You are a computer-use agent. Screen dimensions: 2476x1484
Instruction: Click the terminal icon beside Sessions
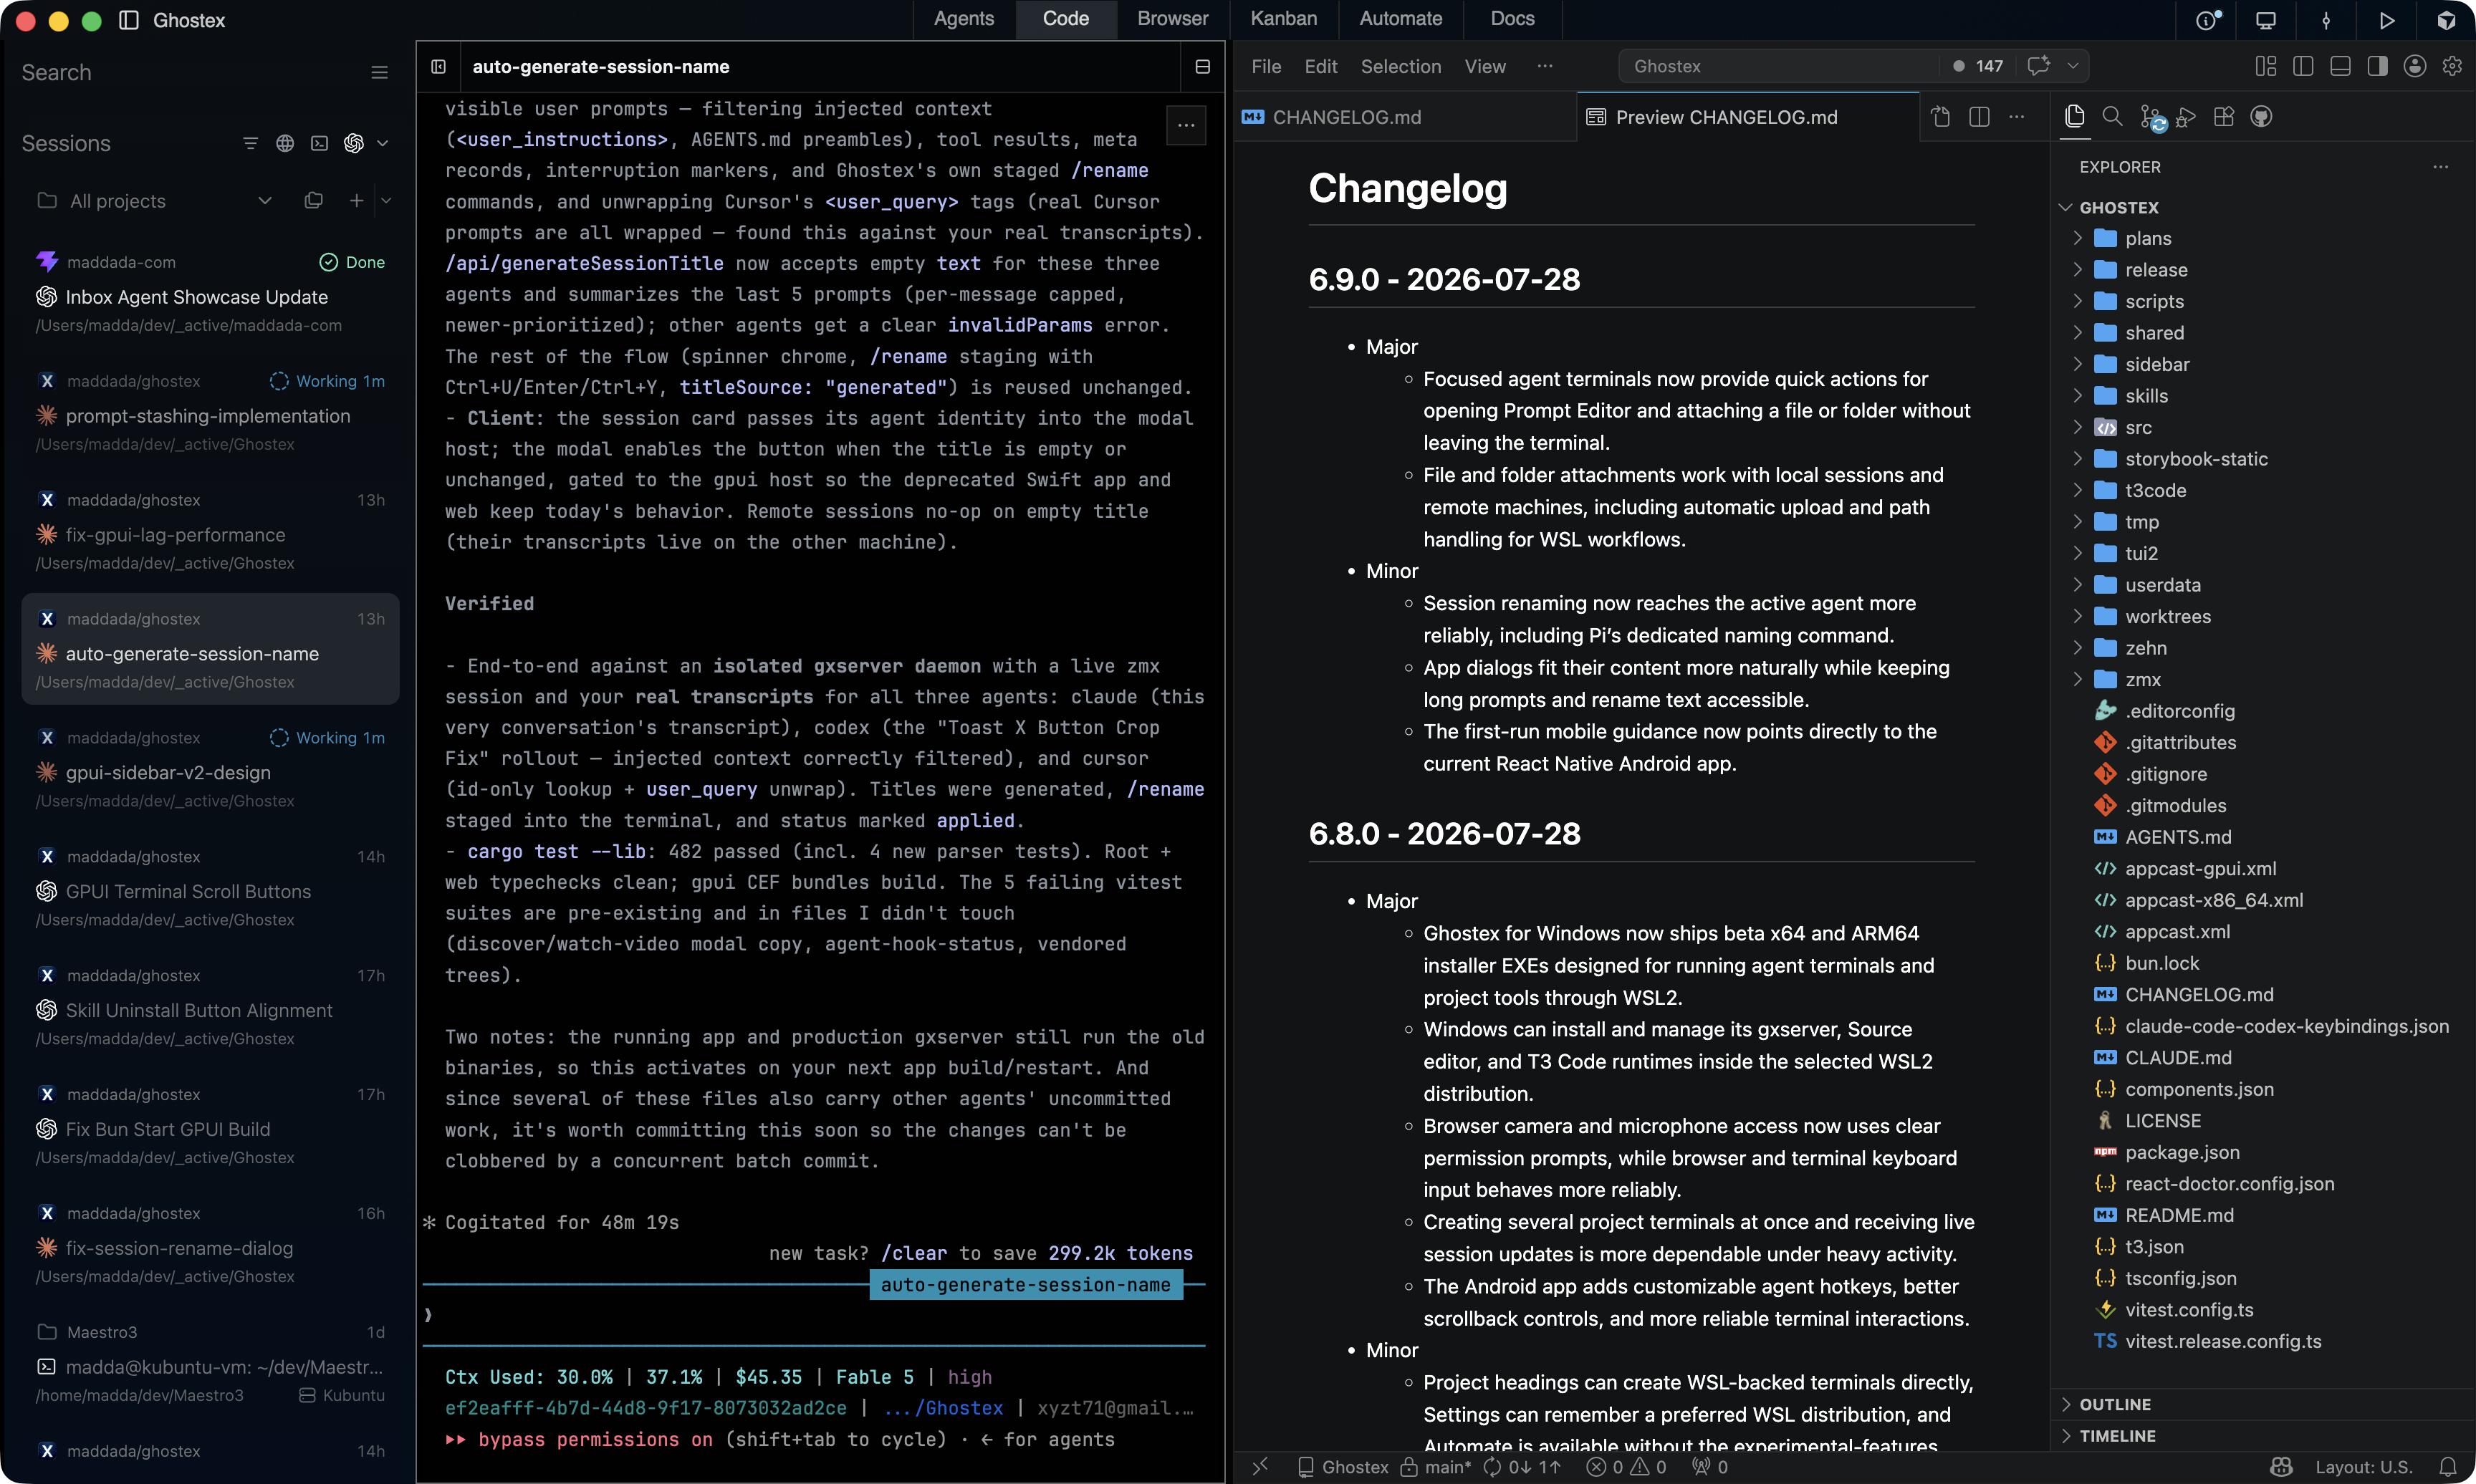[319, 143]
